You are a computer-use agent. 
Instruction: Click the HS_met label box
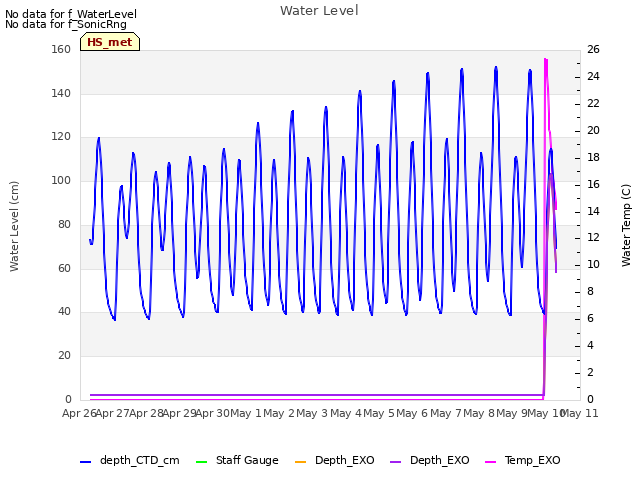(110, 42)
